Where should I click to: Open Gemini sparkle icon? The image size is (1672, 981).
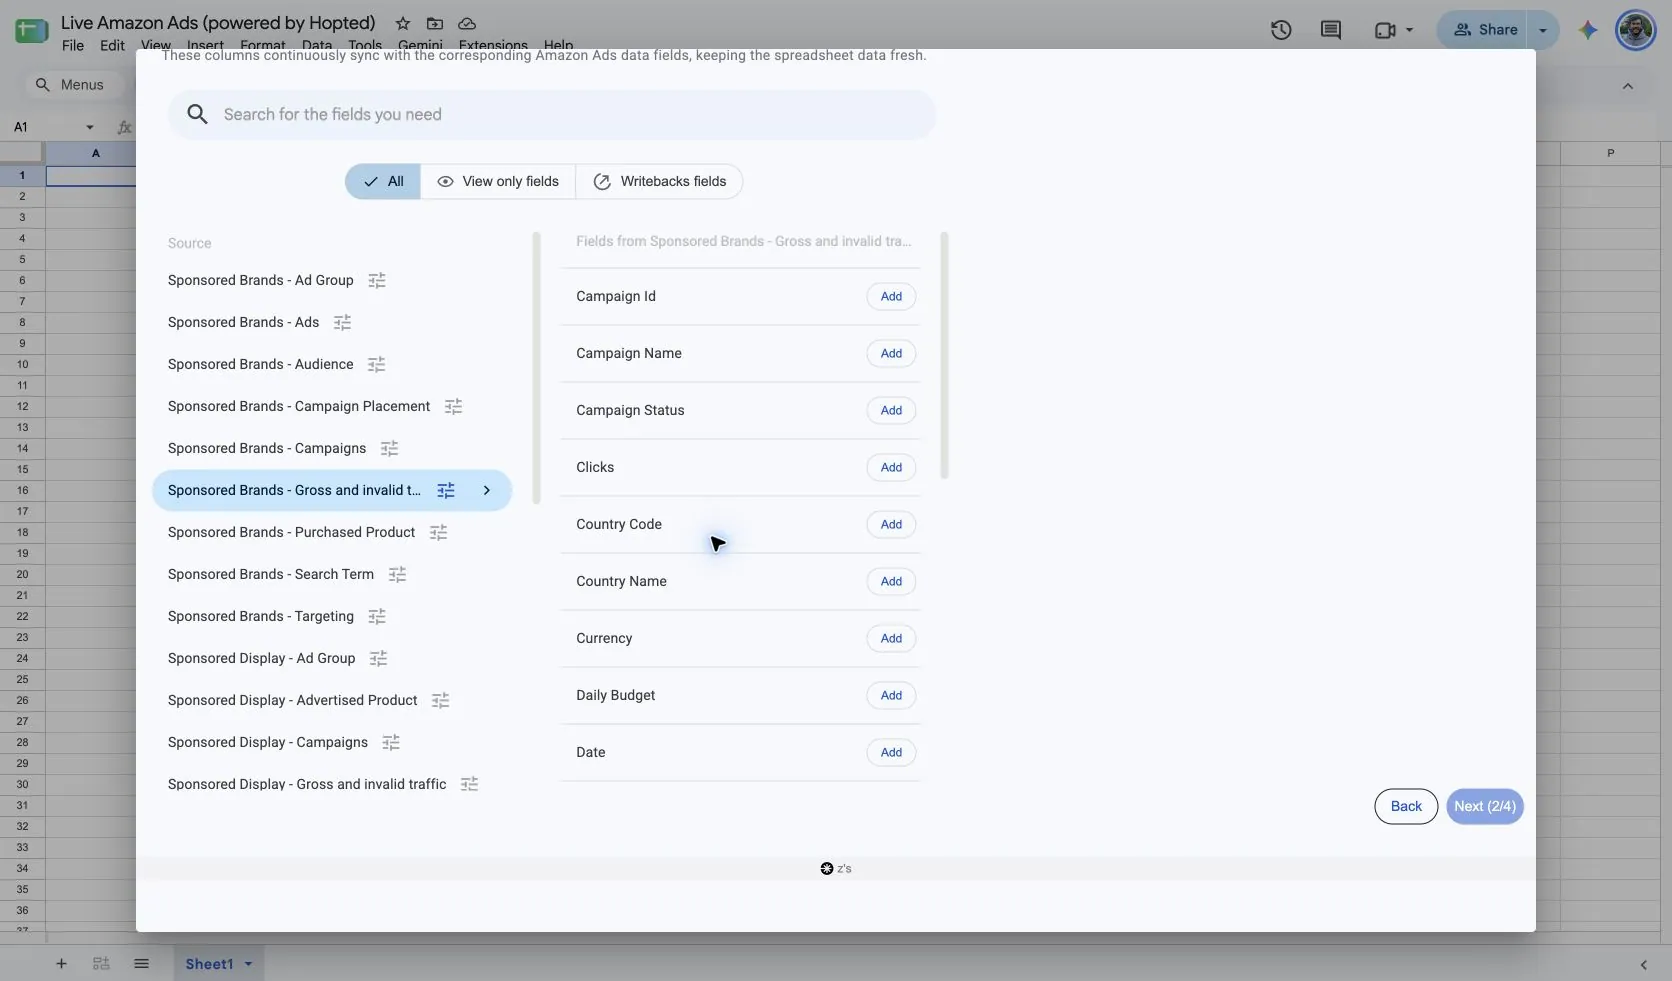pyautogui.click(x=1588, y=30)
